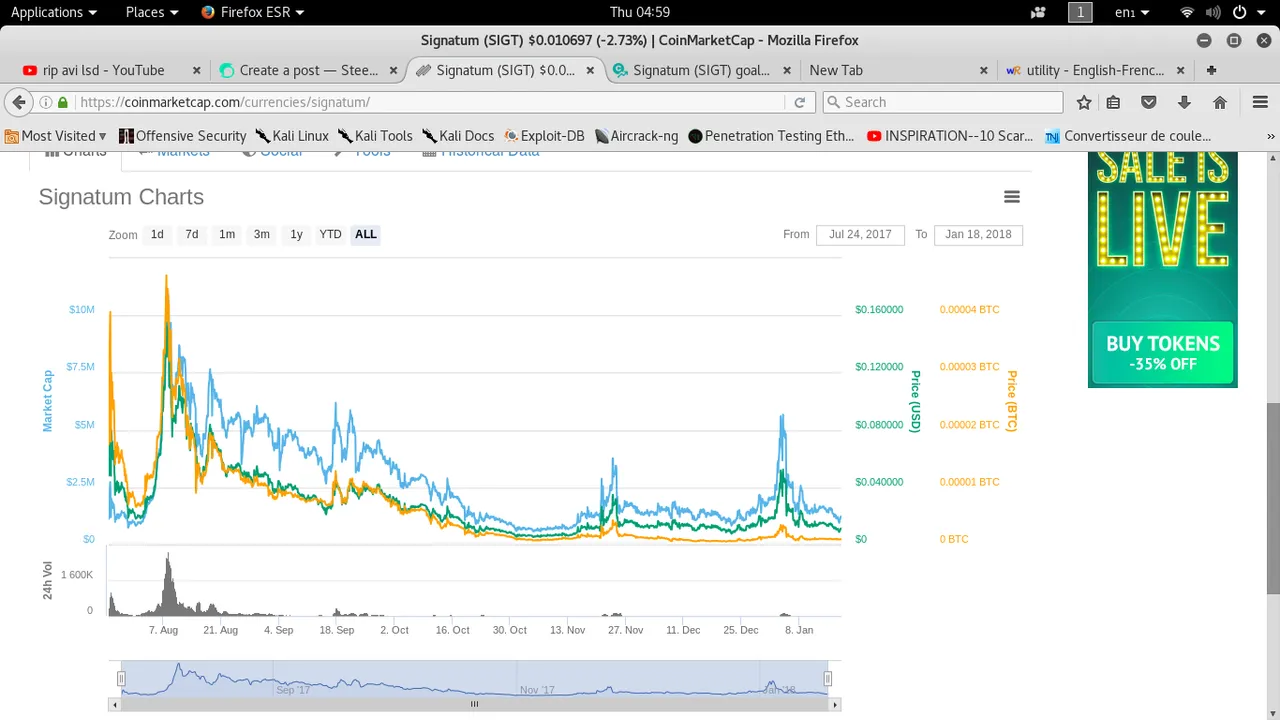Click the coinmarketcap.com URL in the address bar
This screenshot has width=1280, height=720.
coord(225,102)
